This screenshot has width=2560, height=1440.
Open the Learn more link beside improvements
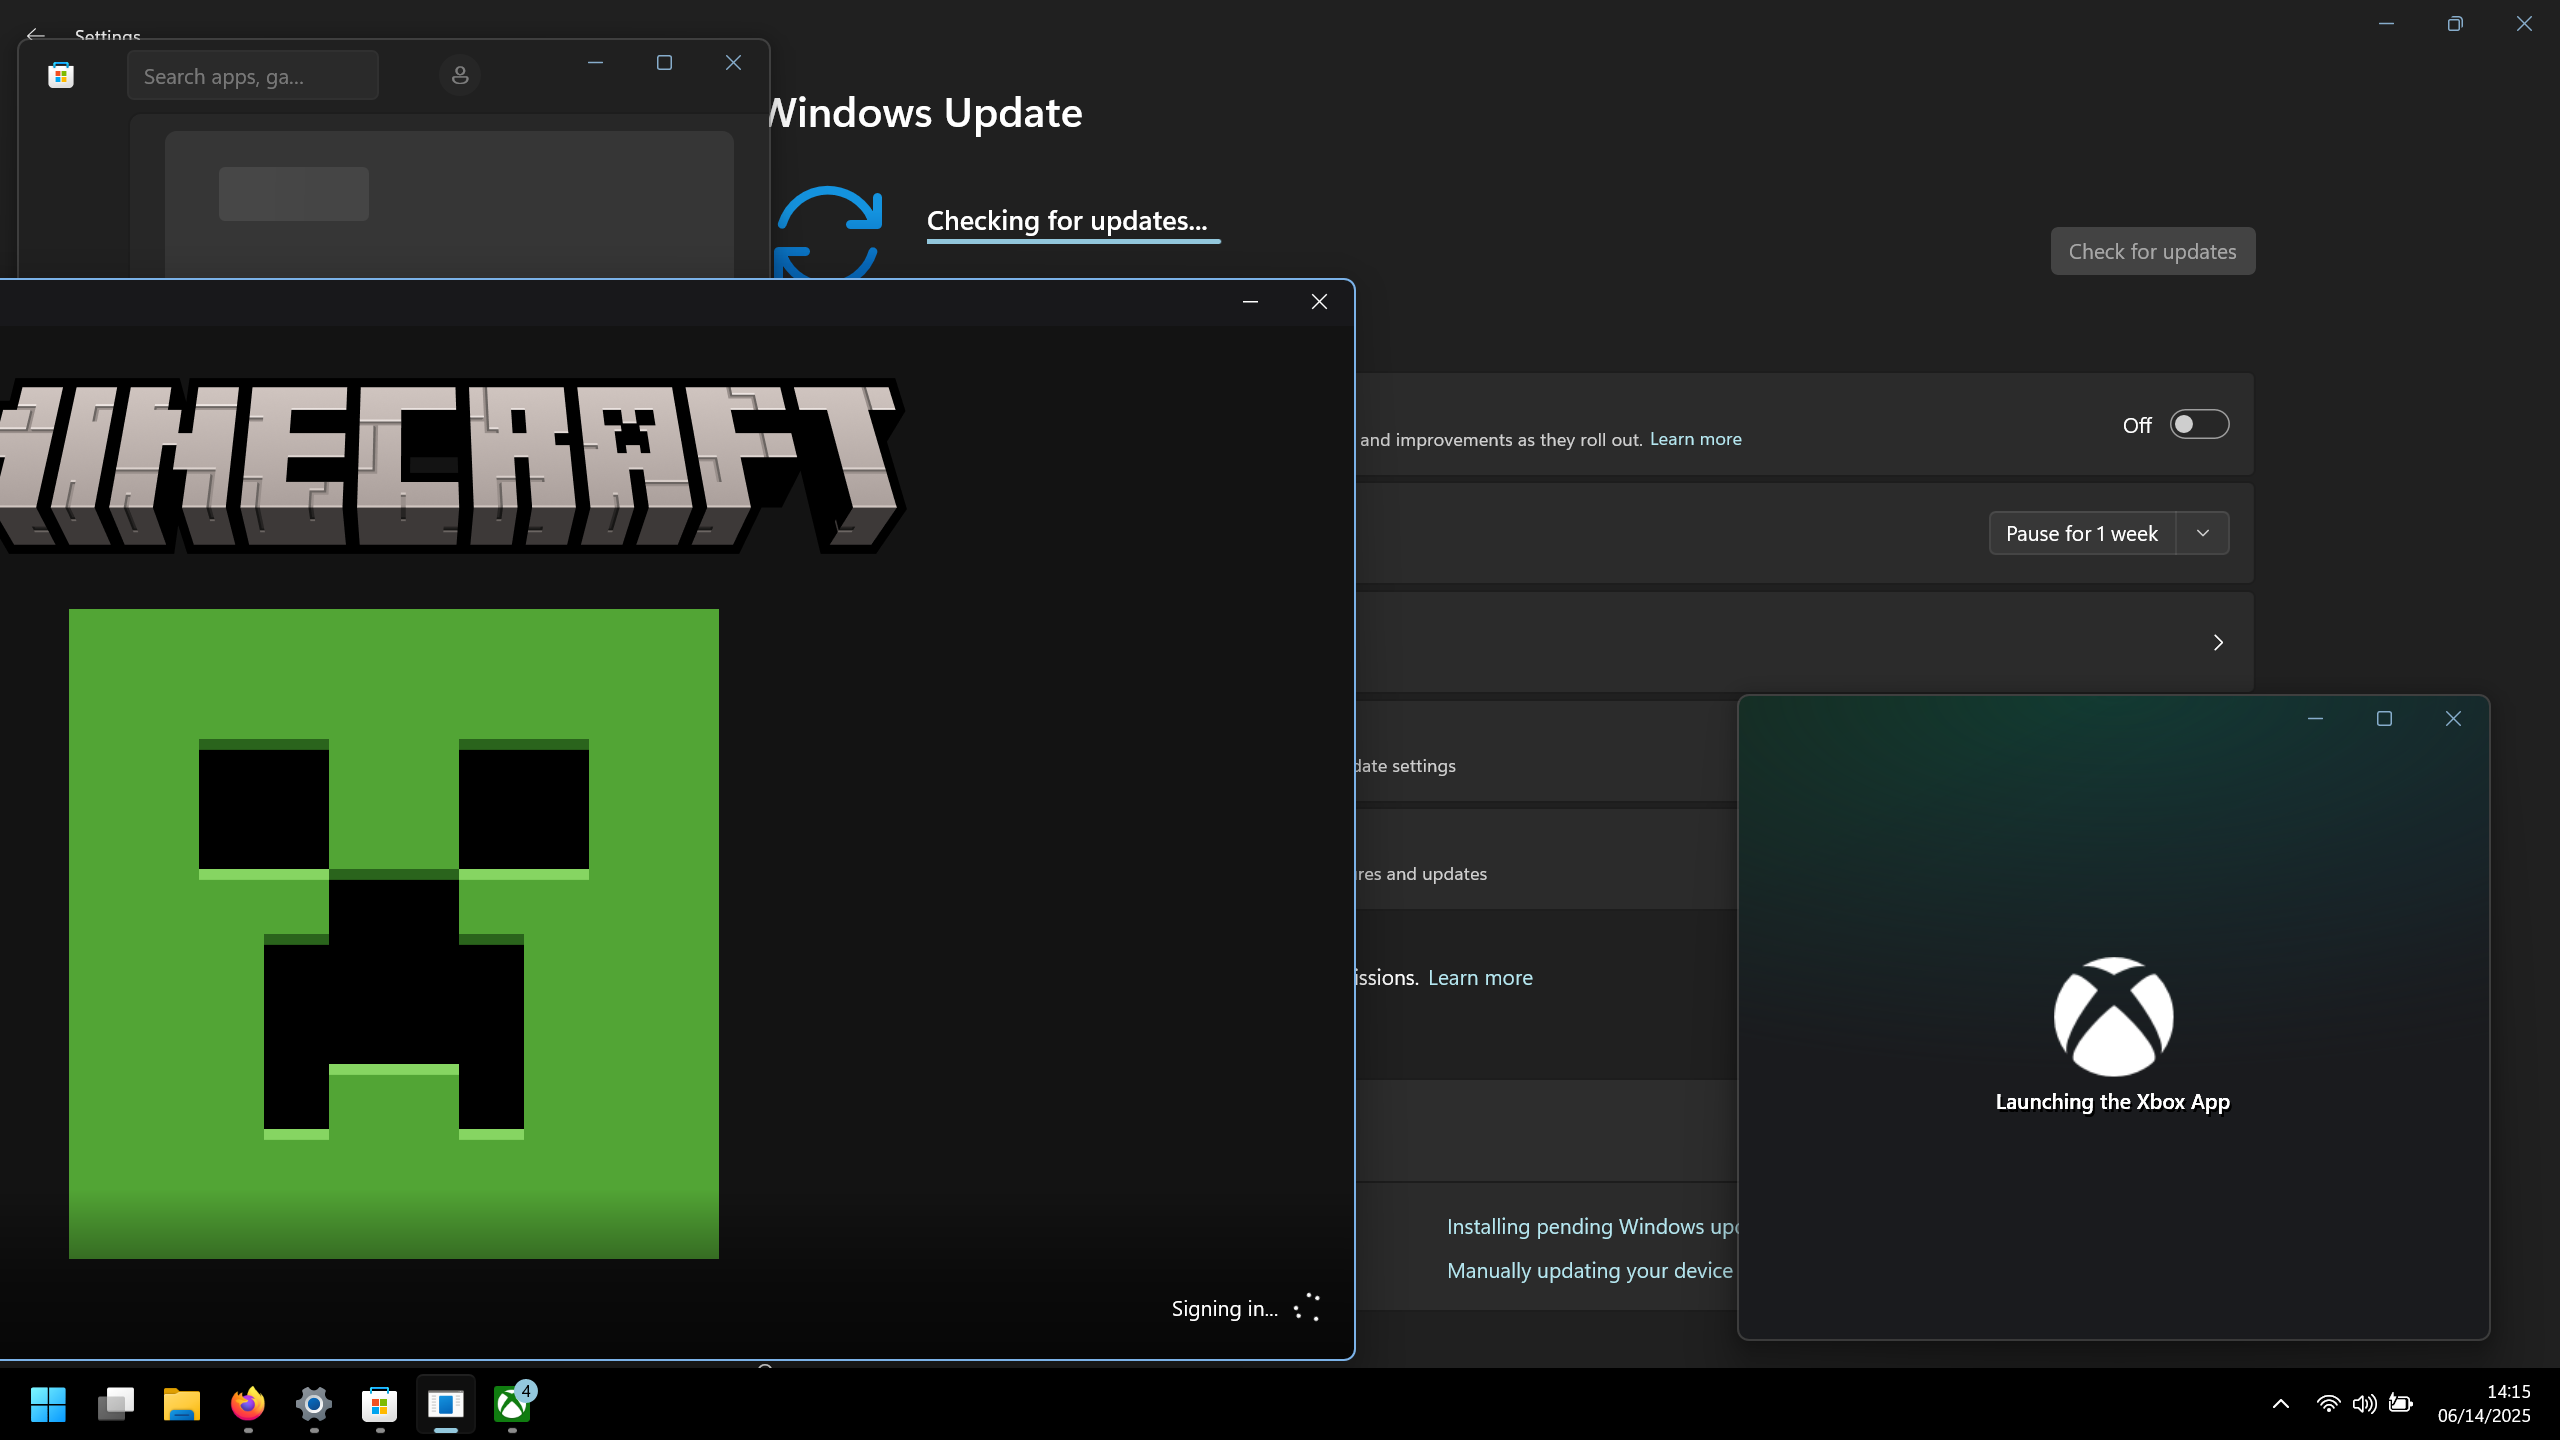(x=1695, y=439)
